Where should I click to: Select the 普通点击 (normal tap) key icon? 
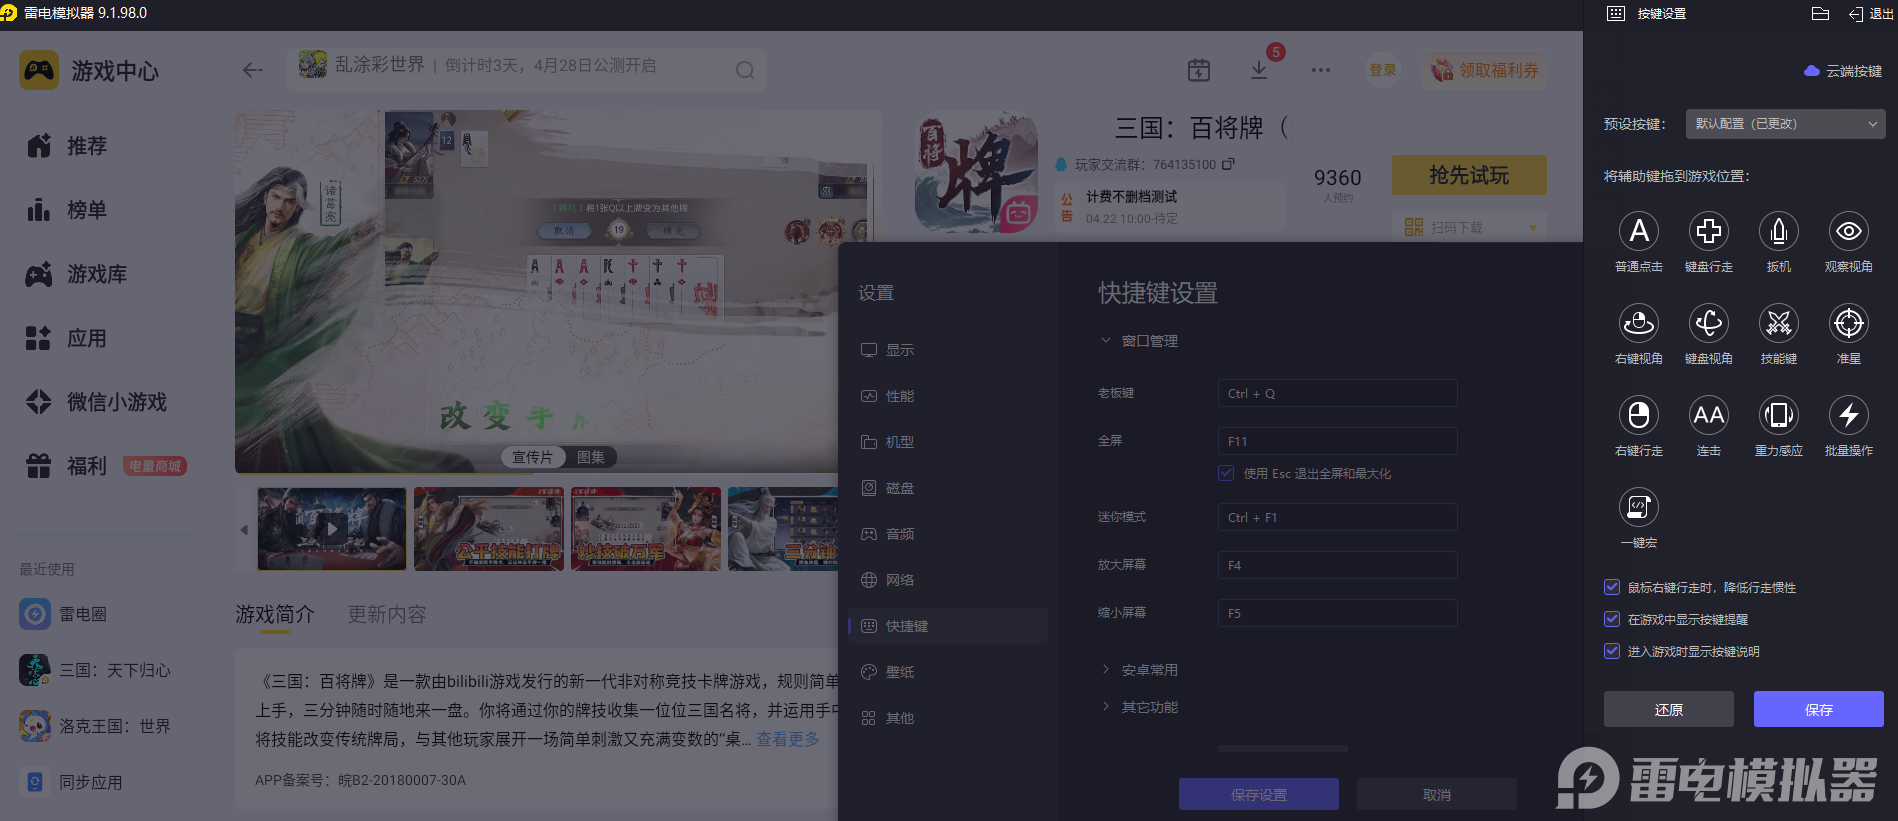pos(1638,231)
